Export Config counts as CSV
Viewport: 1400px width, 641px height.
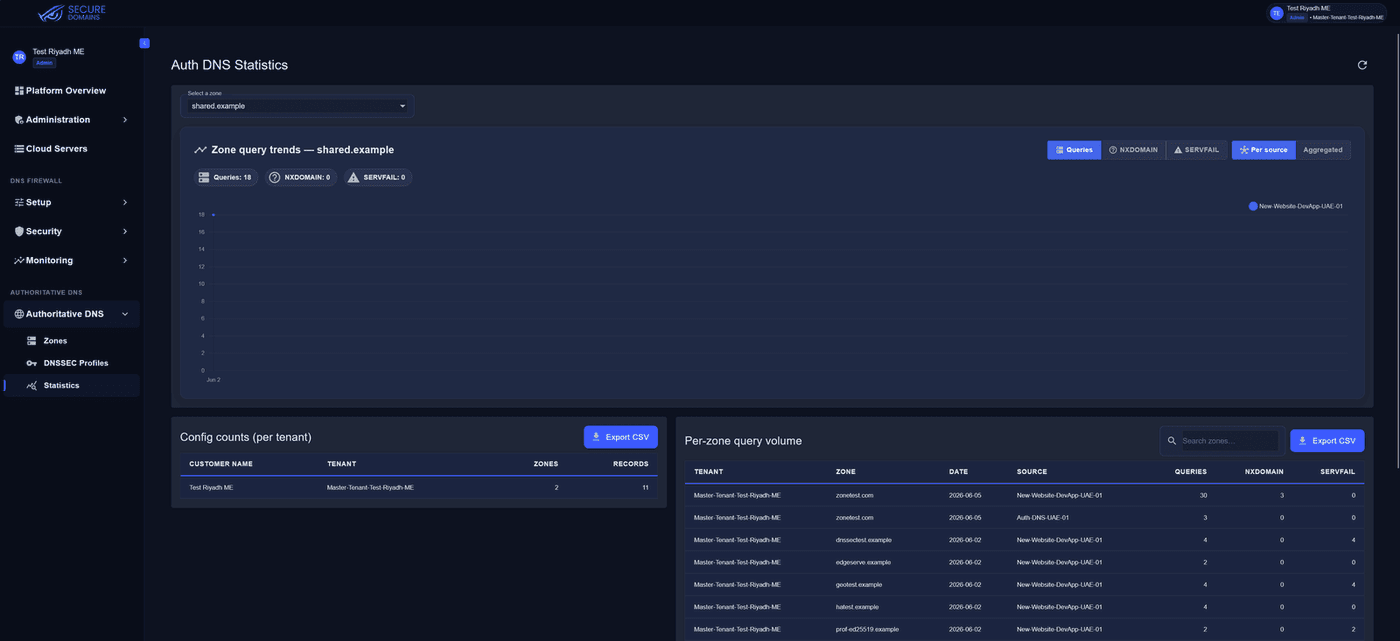(621, 437)
